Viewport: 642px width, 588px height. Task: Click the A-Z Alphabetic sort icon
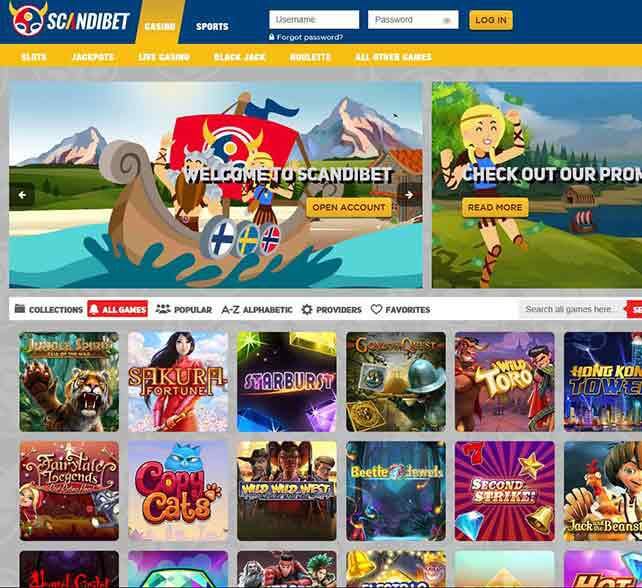click(230, 310)
